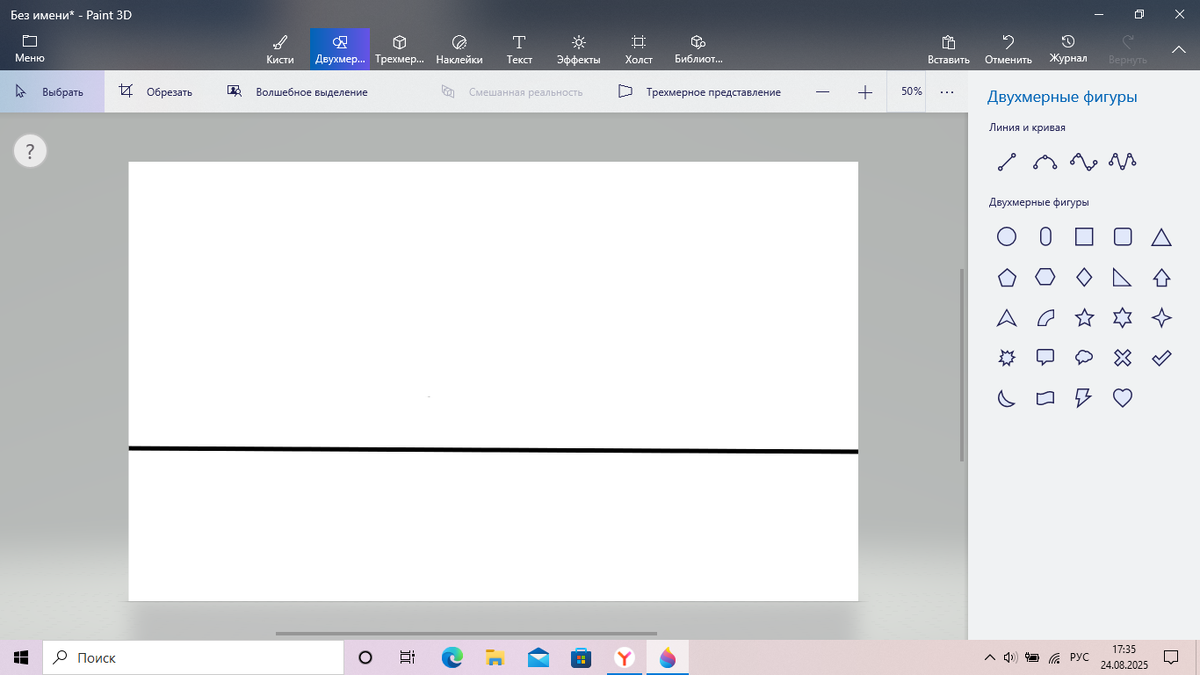Toggle Трехмерное представление 3D view

coord(699,92)
